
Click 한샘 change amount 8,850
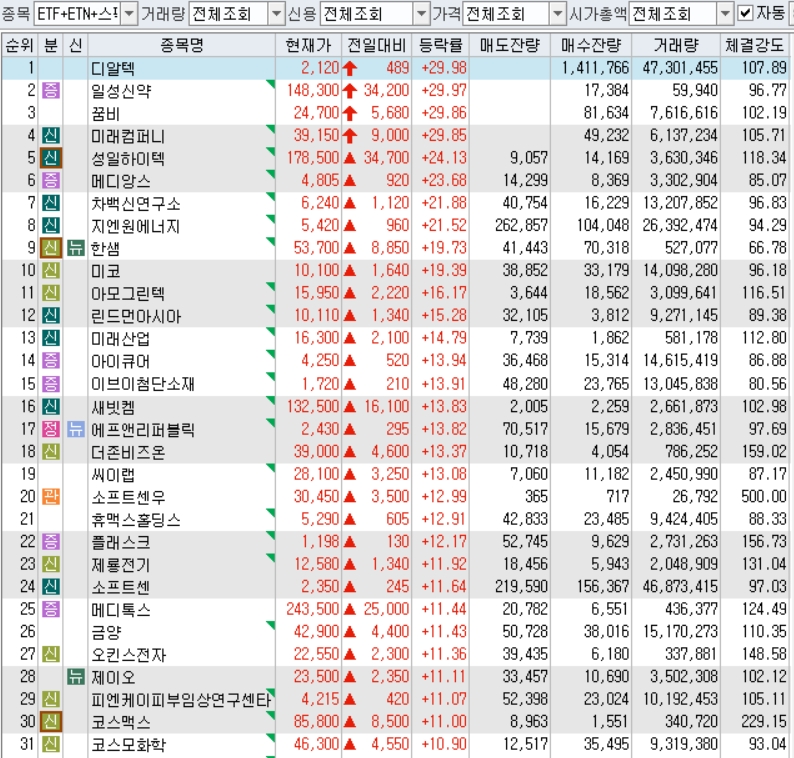coord(390,248)
